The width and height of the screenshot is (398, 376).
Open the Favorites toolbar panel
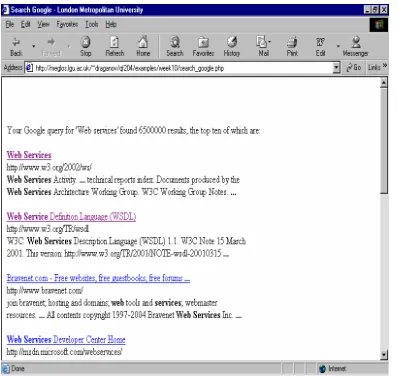point(203,47)
